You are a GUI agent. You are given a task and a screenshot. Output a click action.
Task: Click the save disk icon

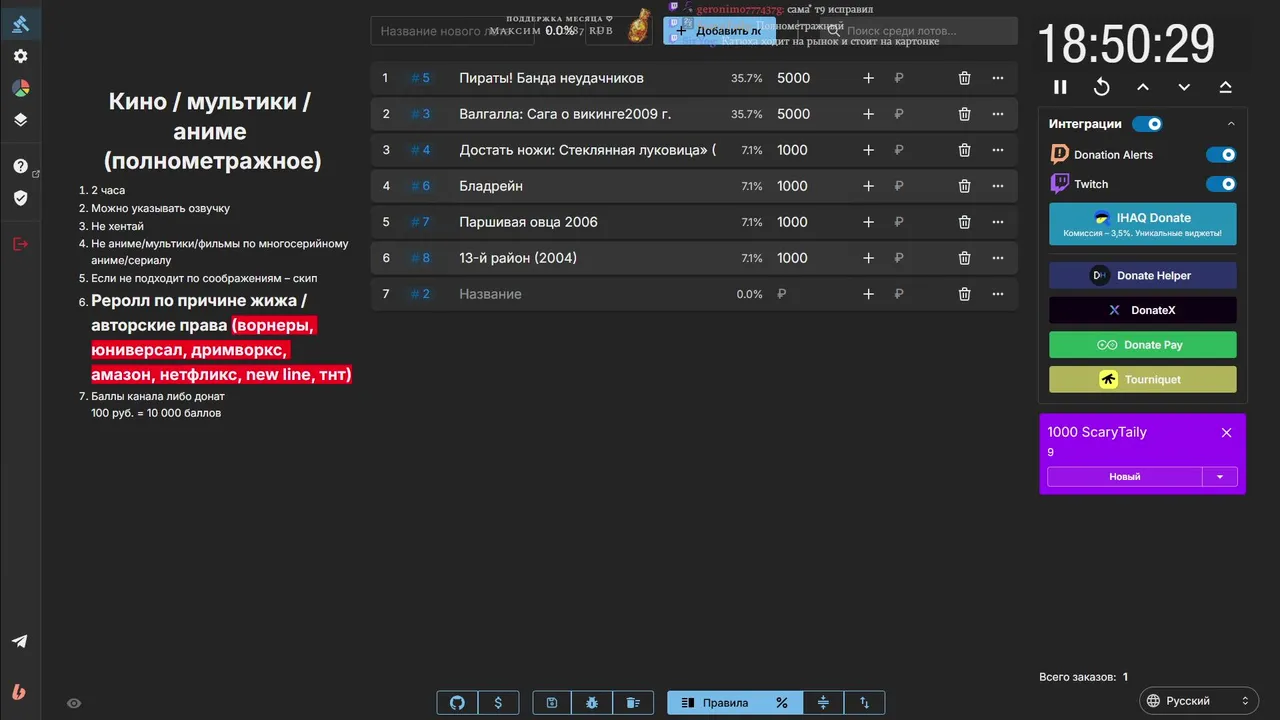click(552, 703)
